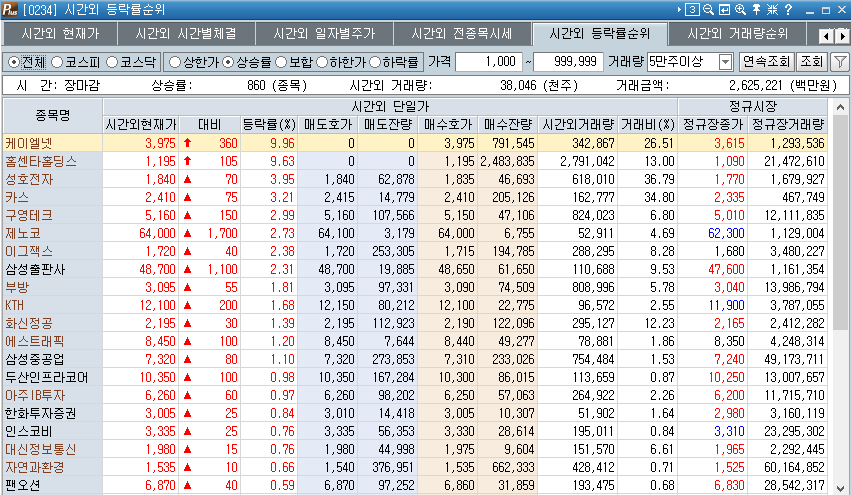
Task: Select the KTH stock name
Action: 14,305
